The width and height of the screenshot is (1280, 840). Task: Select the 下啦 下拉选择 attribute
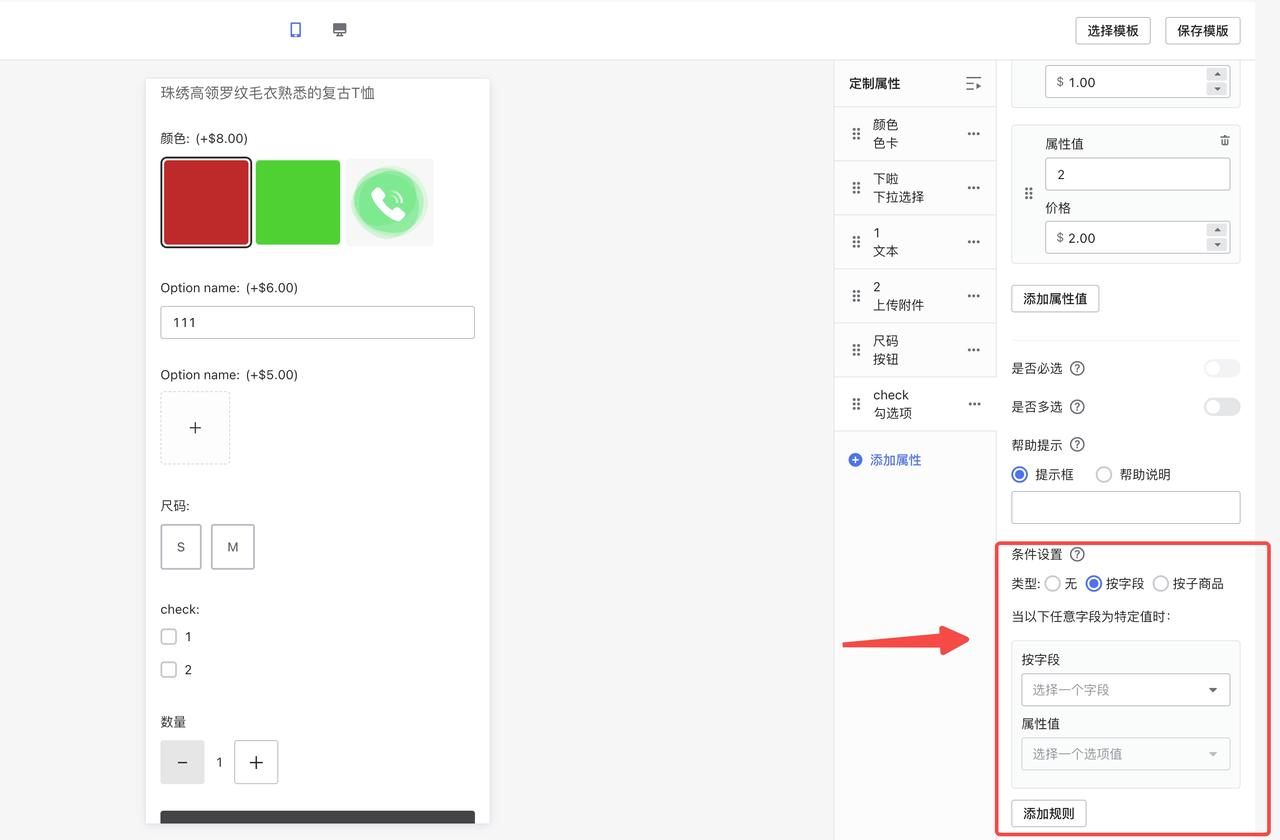[x=915, y=188]
